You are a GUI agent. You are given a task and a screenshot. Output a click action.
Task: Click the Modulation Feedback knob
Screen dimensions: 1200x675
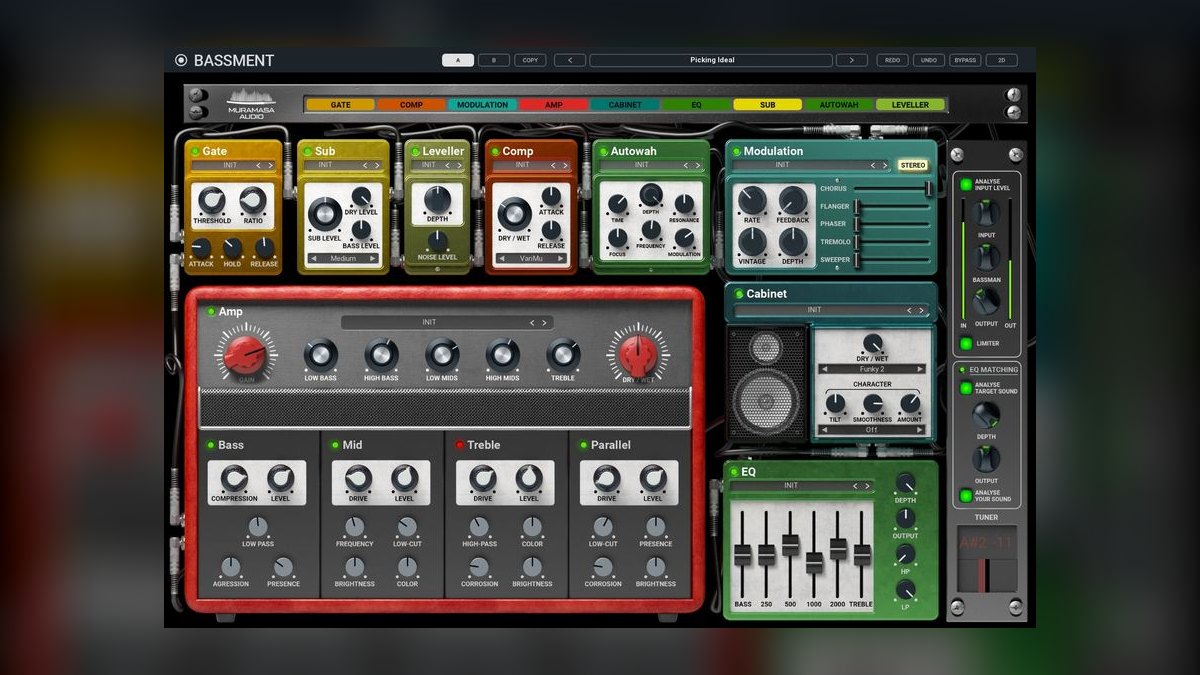[793, 201]
